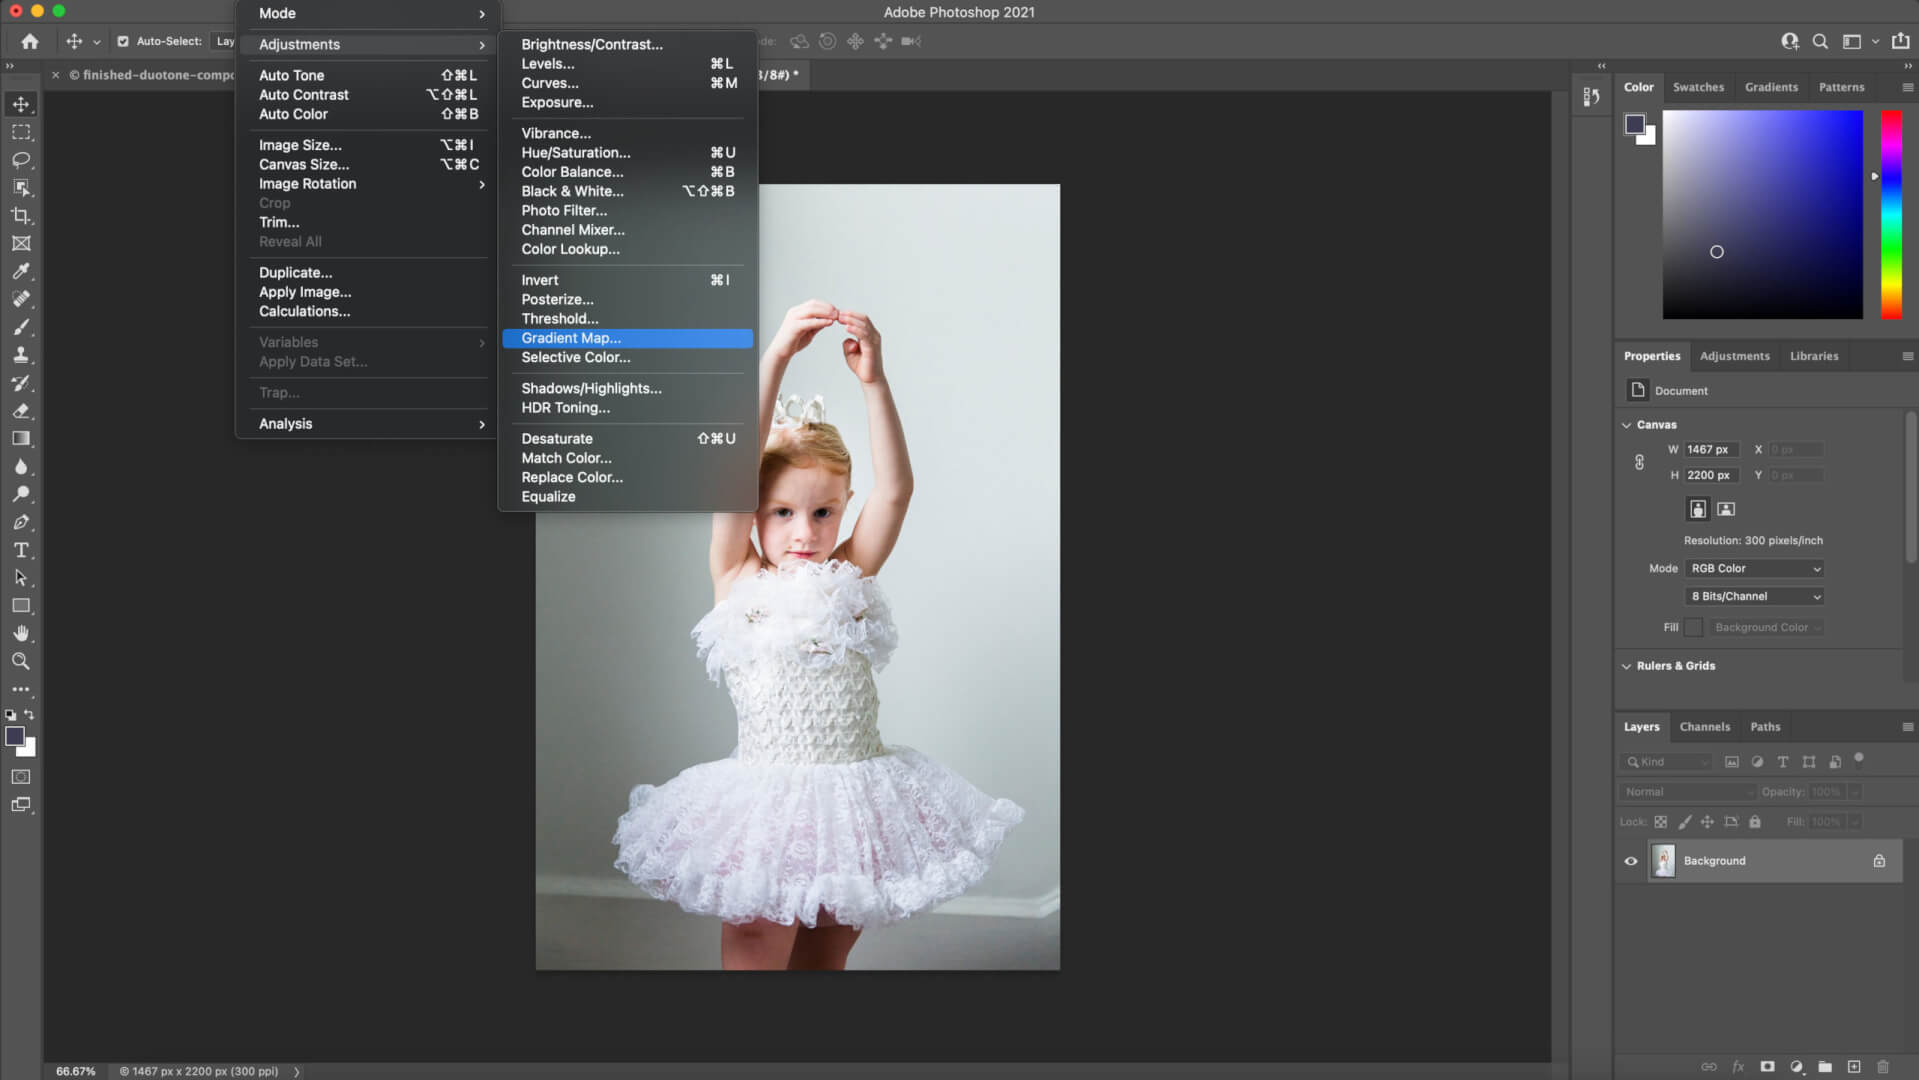The image size is (1919, 1080).
Task: Select the Crop tool in toolbar
Action: coord(21,216)
